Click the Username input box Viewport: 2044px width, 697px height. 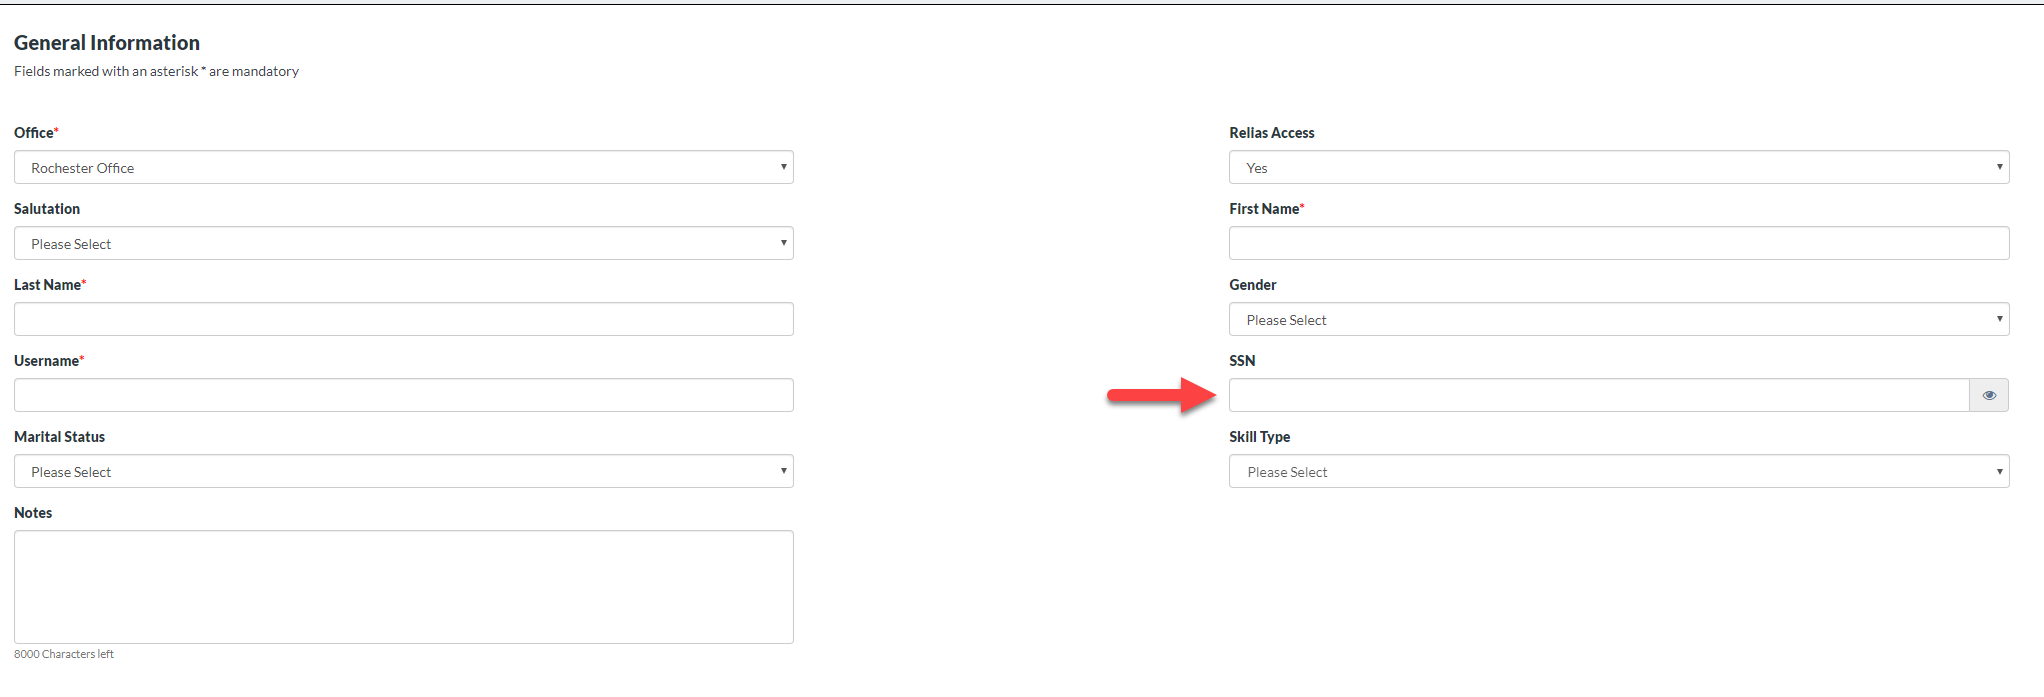[x=403, y=395]
